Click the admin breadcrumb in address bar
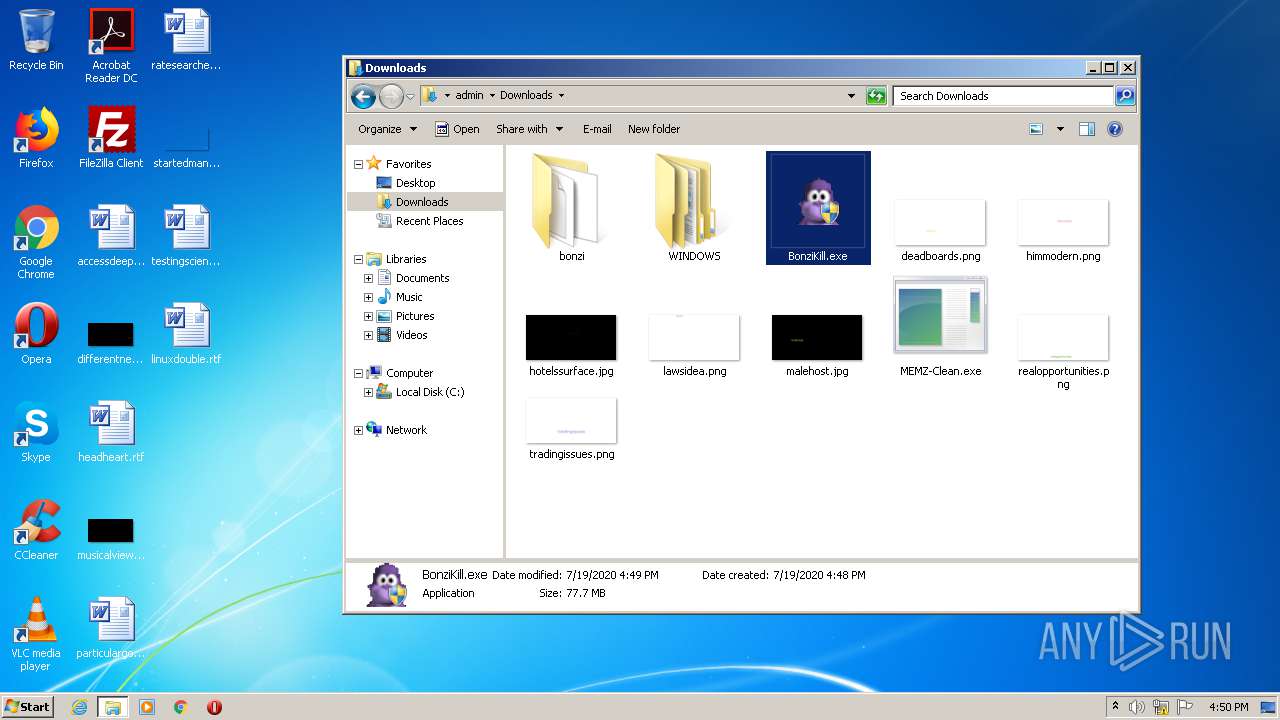 (469, 96)
